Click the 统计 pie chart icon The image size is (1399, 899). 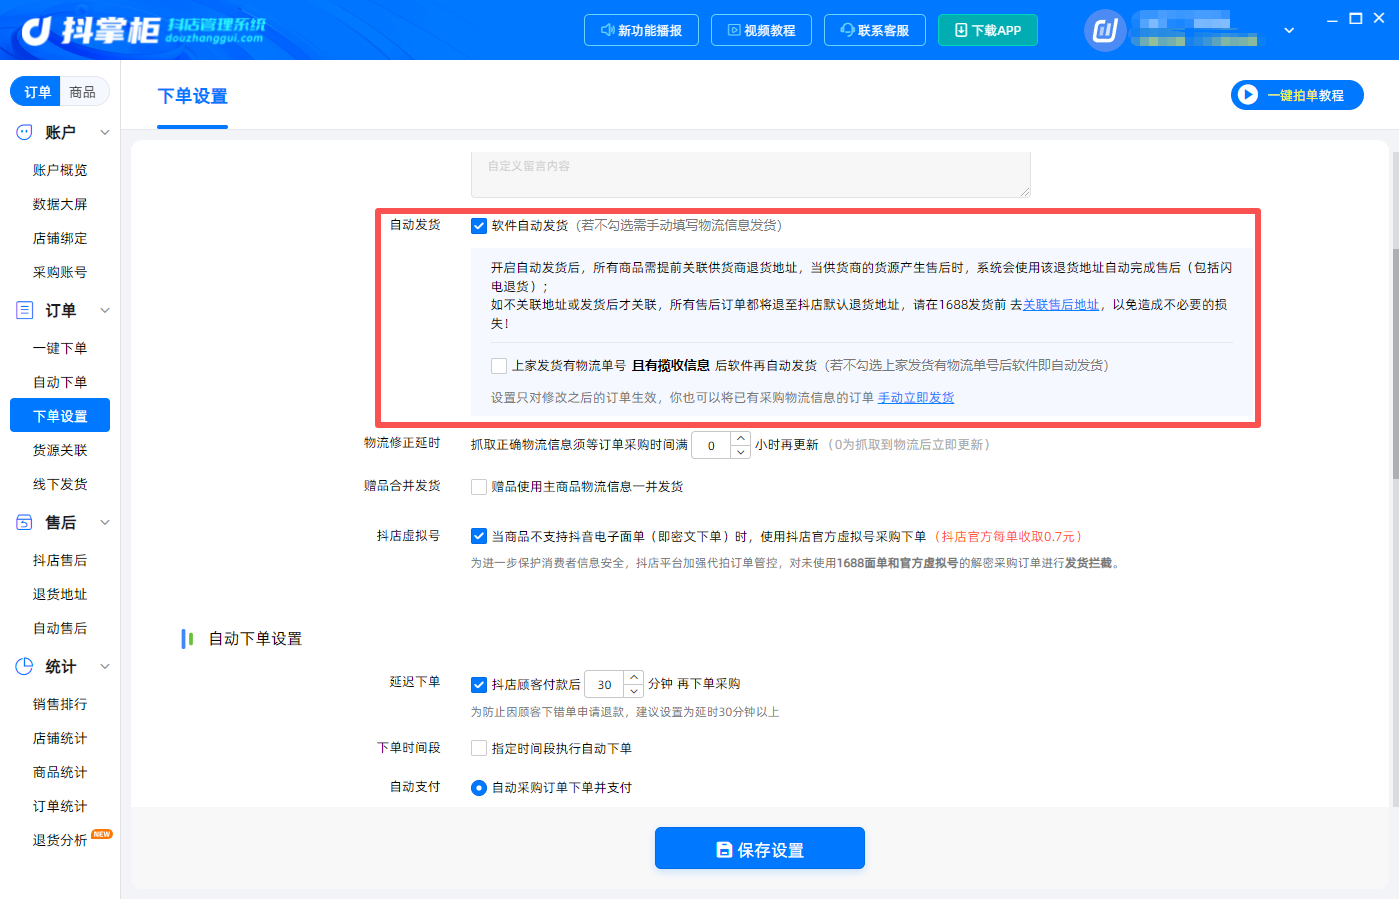[x=24, y=666]
